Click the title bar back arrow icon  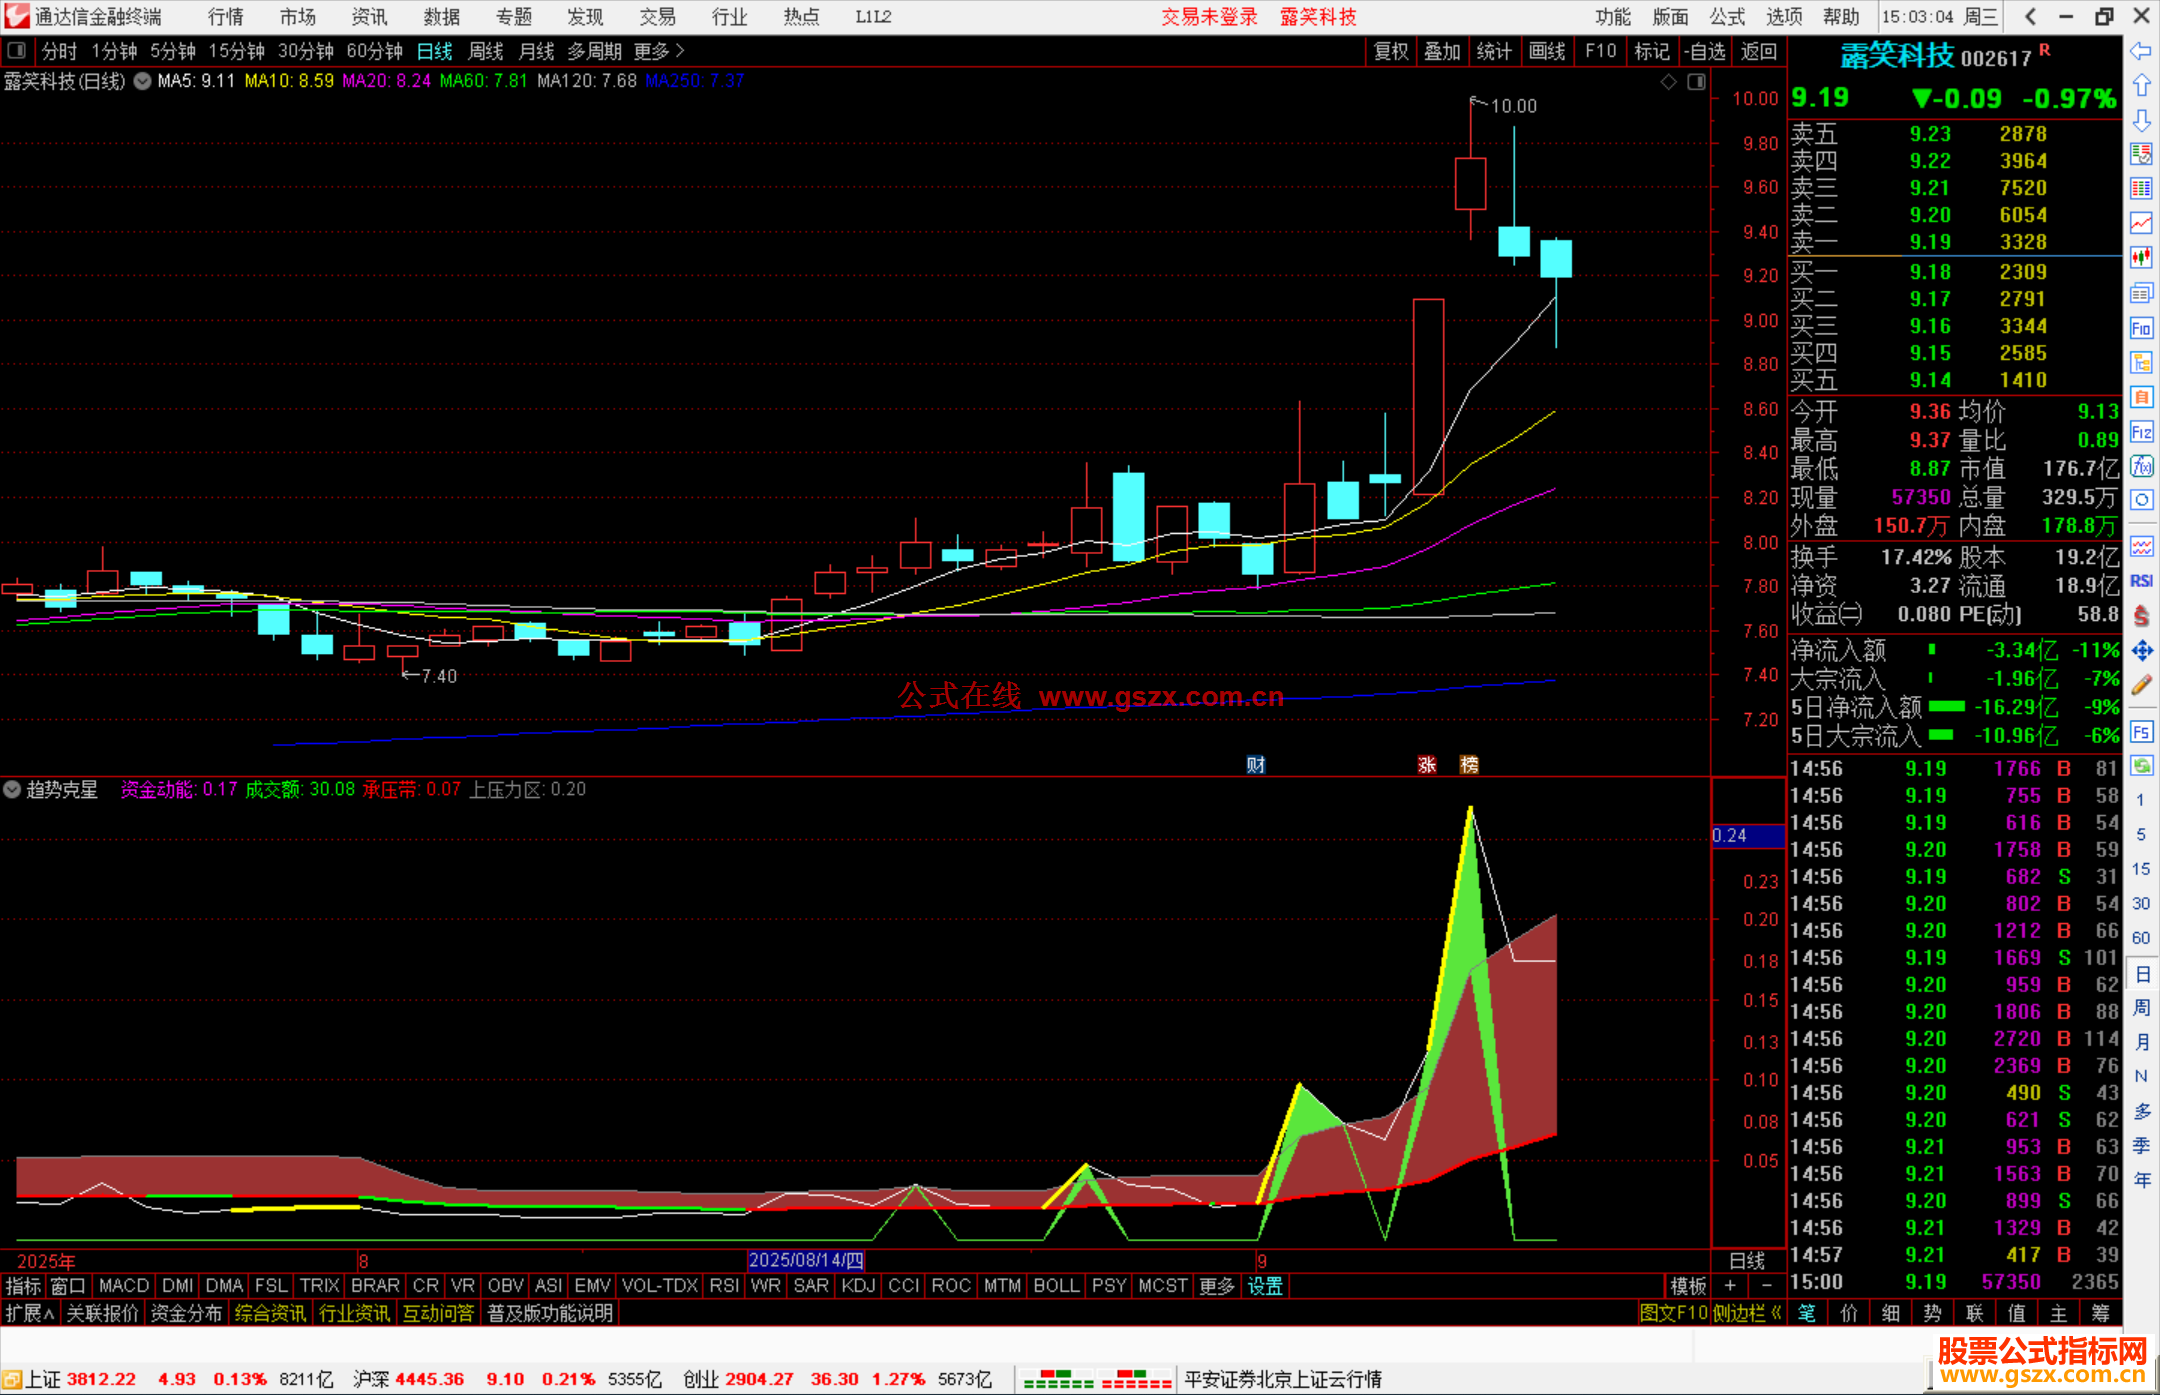pos(2030,17)
